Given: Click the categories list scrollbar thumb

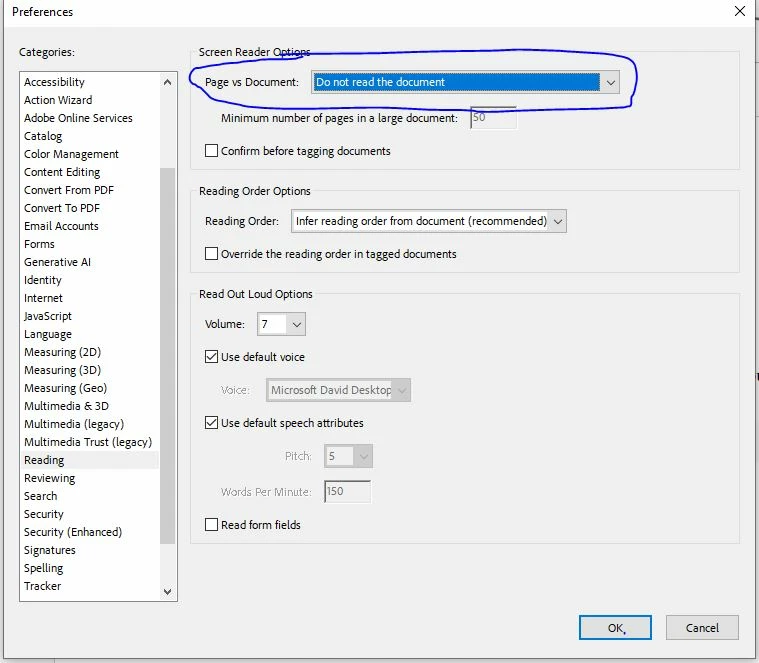Looking at the screenshot, I should pyautogui.click(x=167, y=356).
